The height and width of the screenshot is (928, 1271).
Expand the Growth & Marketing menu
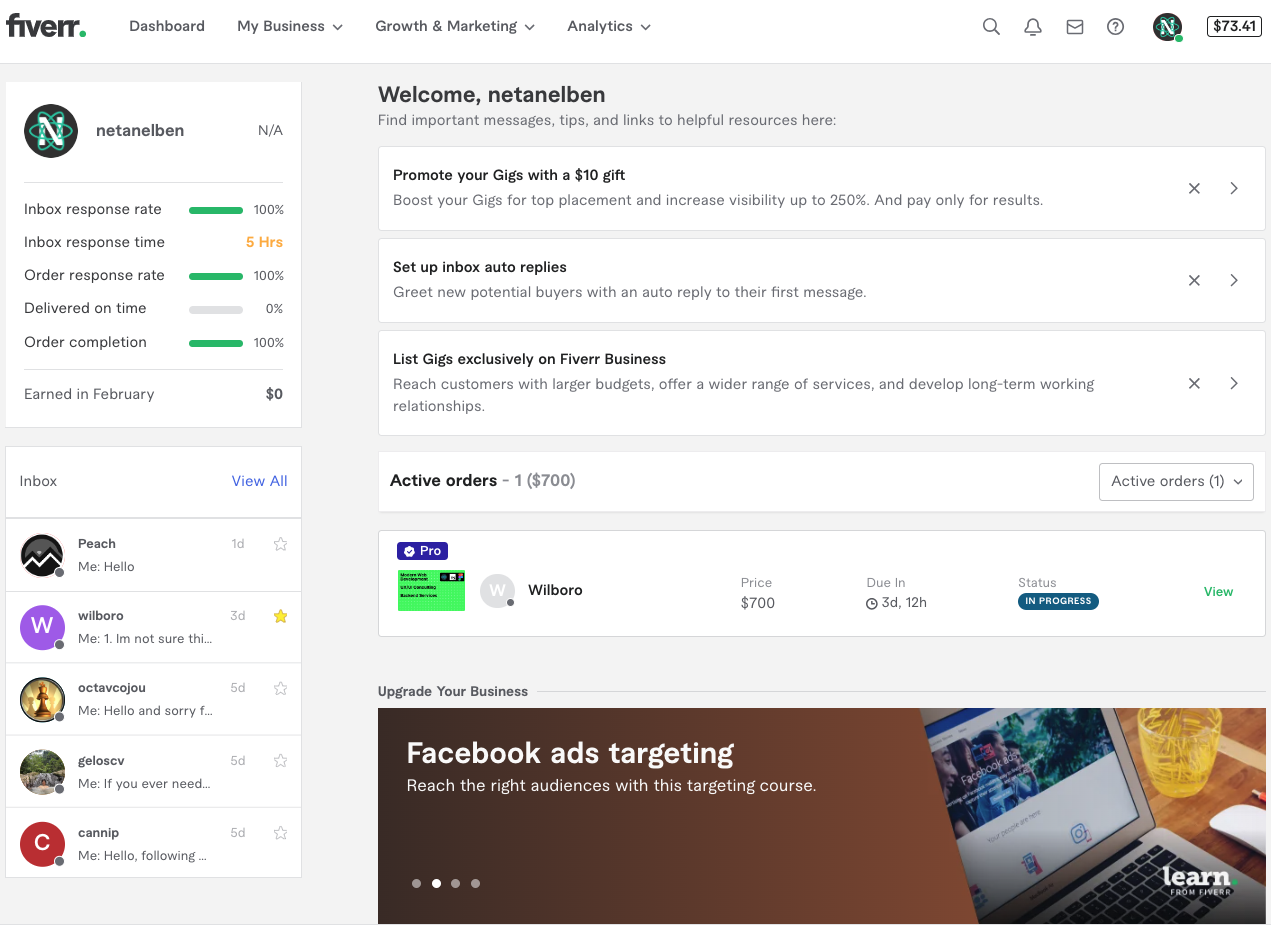[x=455, y=26]
